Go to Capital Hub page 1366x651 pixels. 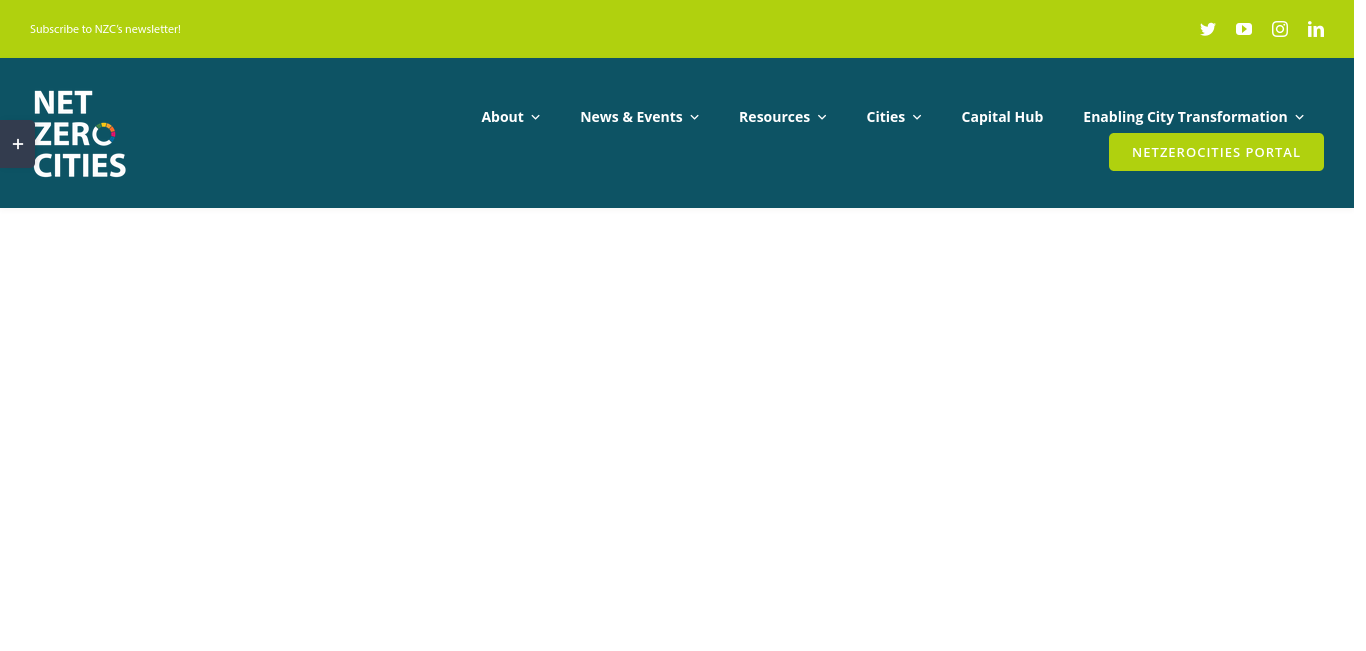click(1002, 117)
